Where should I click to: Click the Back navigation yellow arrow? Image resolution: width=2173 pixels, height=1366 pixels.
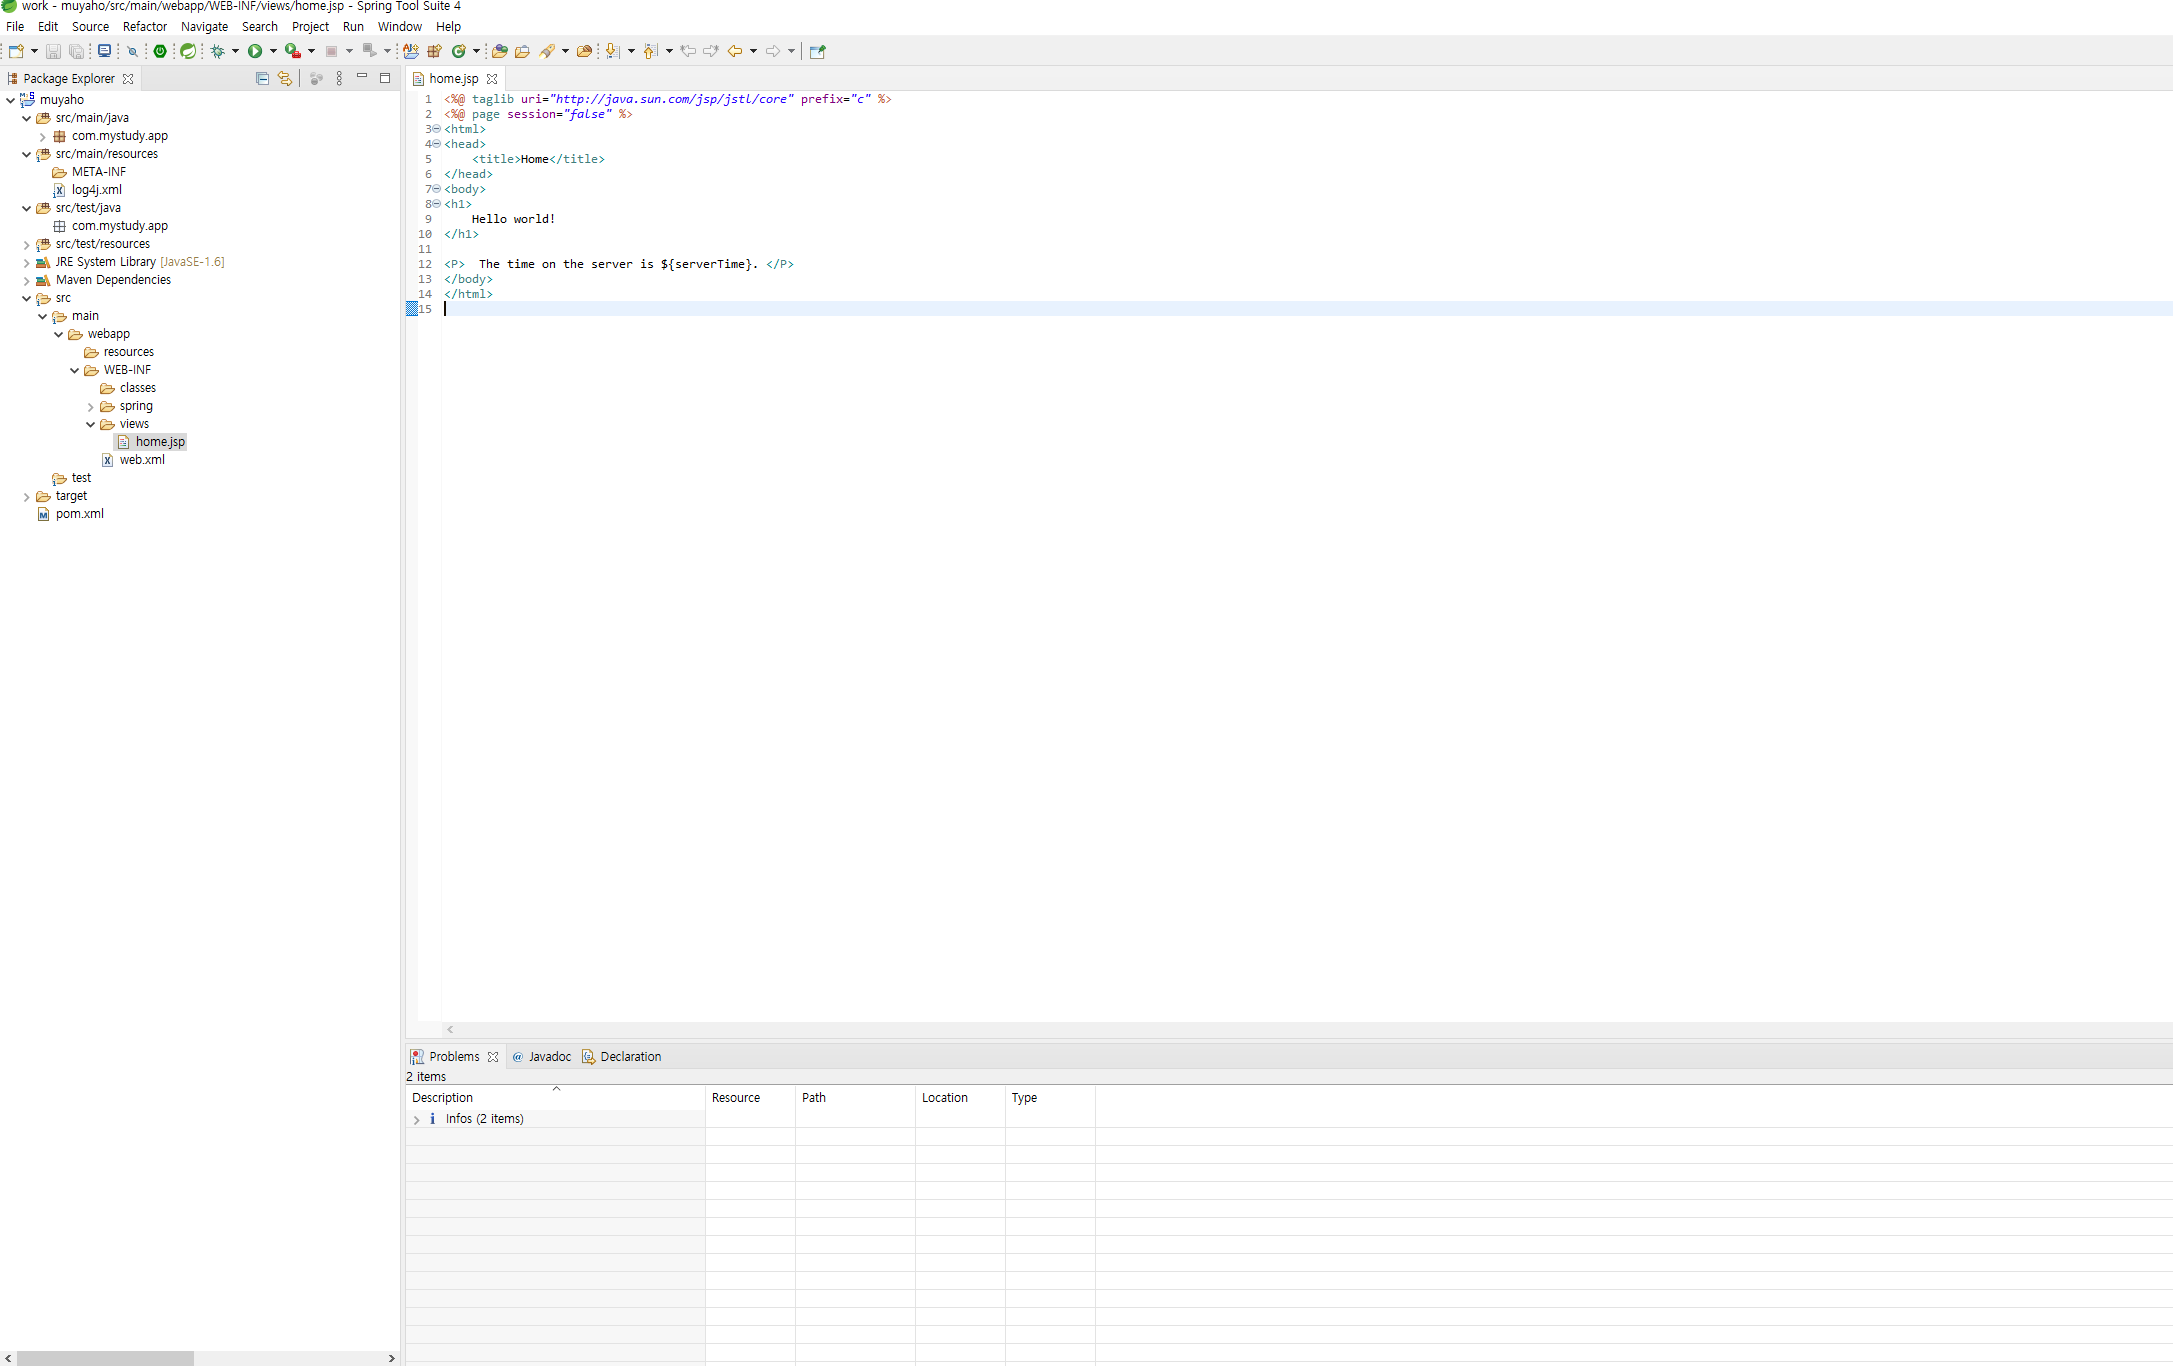(735, 51)
